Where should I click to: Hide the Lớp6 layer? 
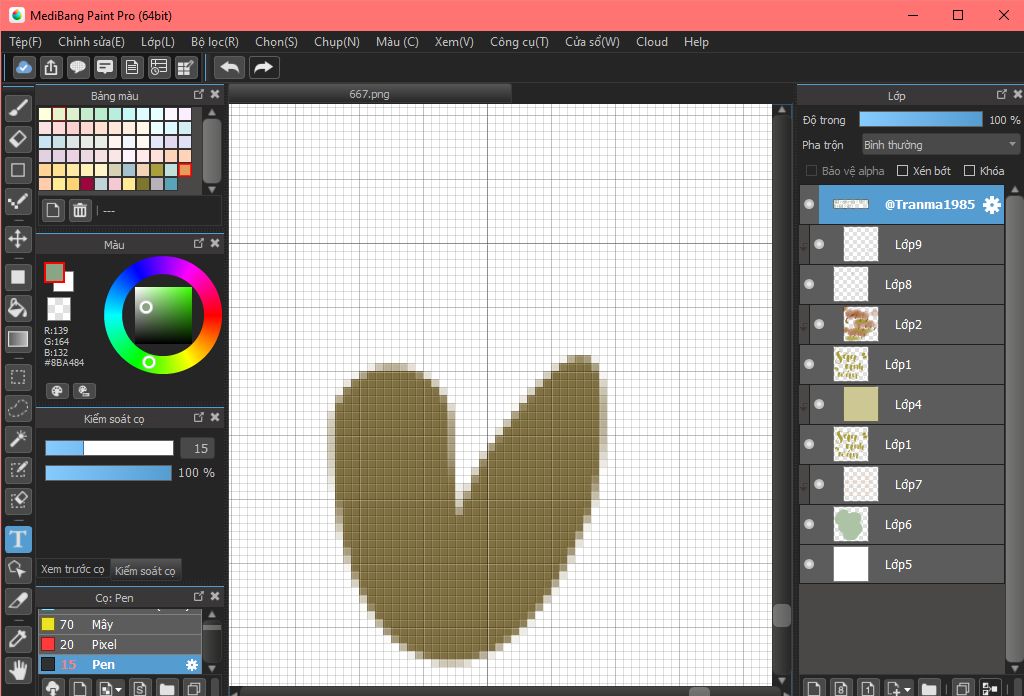click(x=809, y=524)
